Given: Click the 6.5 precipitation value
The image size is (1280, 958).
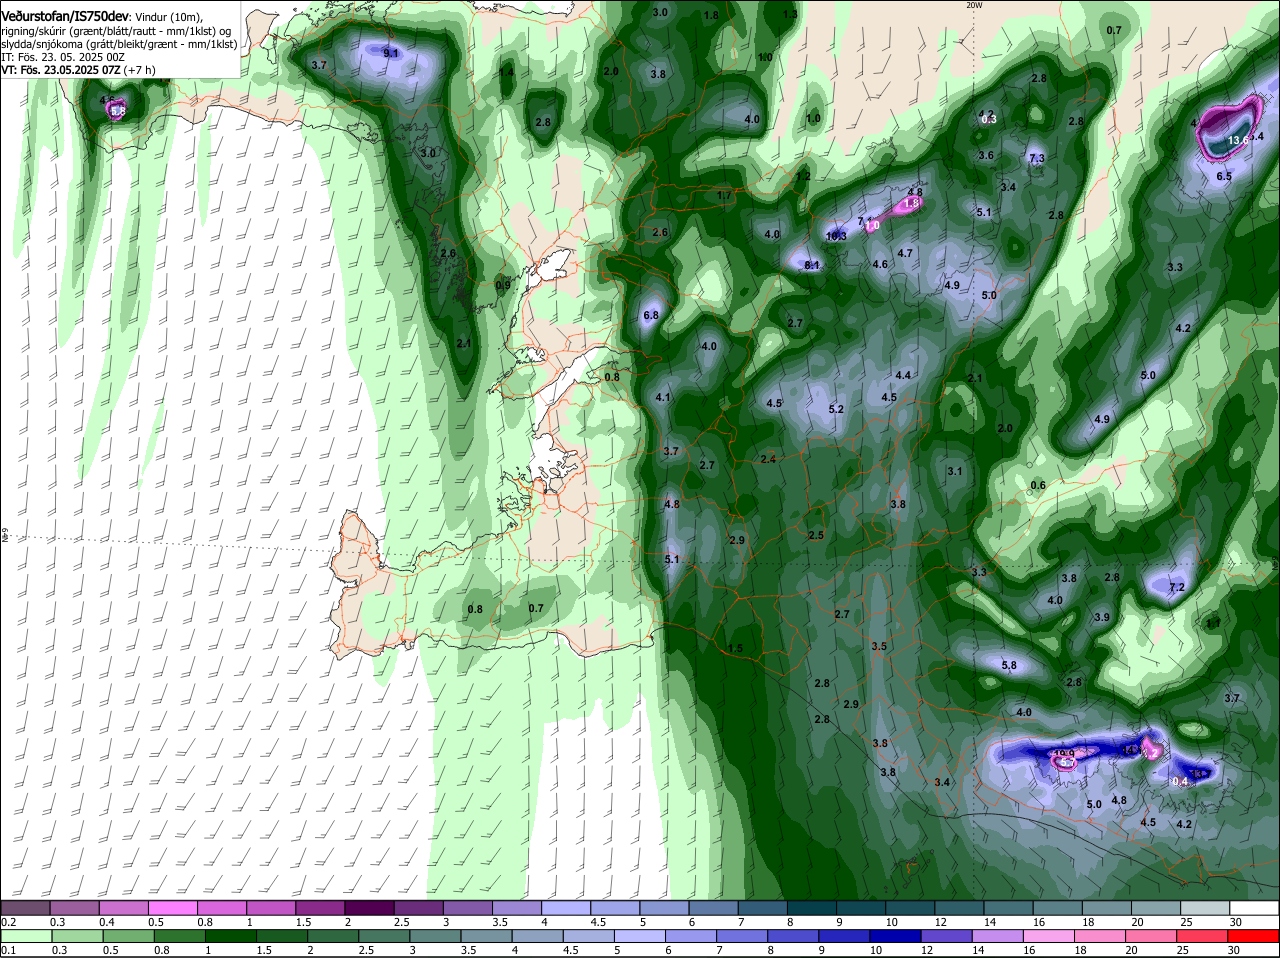Looking at the screenshot, I should [1224, 176].
